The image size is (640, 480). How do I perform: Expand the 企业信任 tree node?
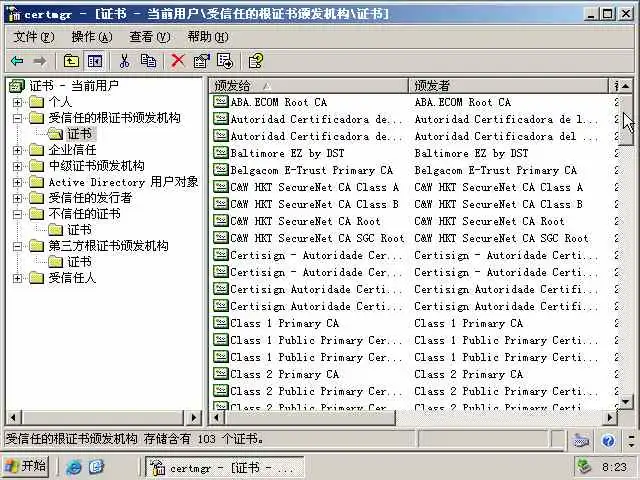click(17, 150)
